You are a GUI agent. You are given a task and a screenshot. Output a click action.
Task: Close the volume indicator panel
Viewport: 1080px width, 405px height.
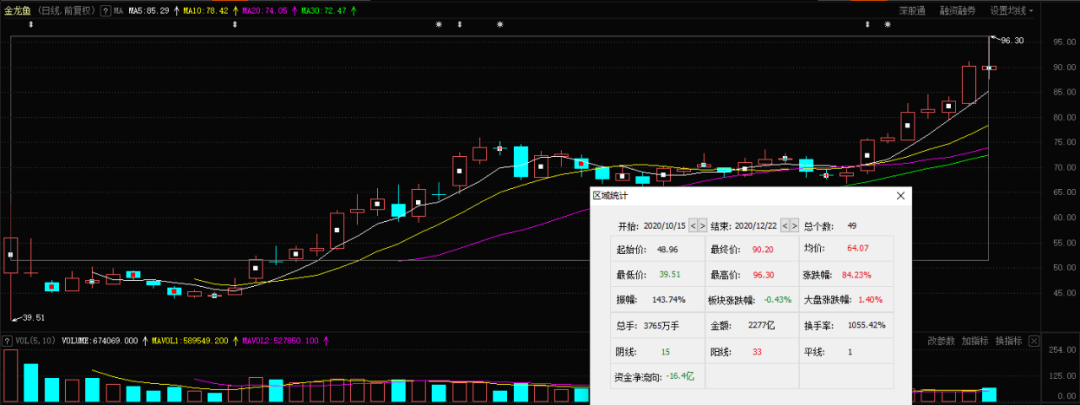pos(1033,341)
